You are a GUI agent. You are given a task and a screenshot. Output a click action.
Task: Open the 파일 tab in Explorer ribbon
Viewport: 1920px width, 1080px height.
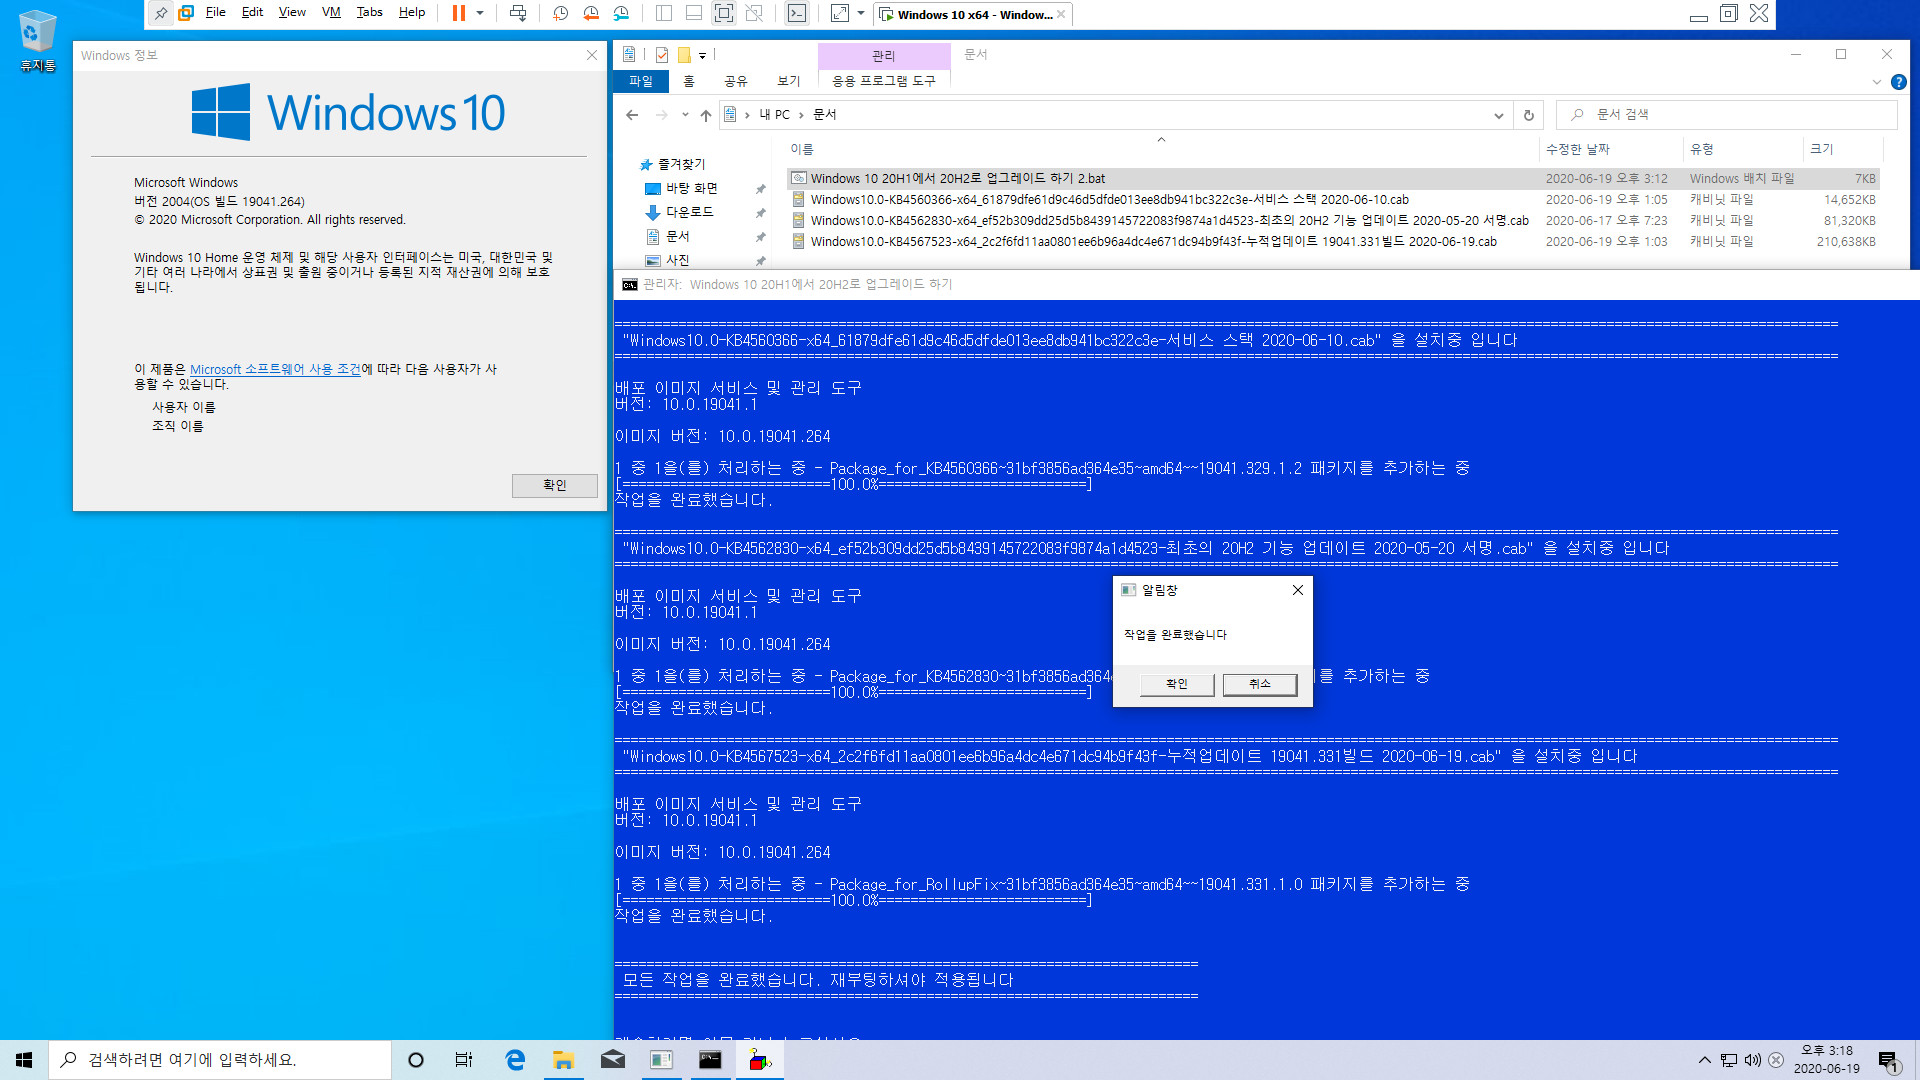[641, 81]
